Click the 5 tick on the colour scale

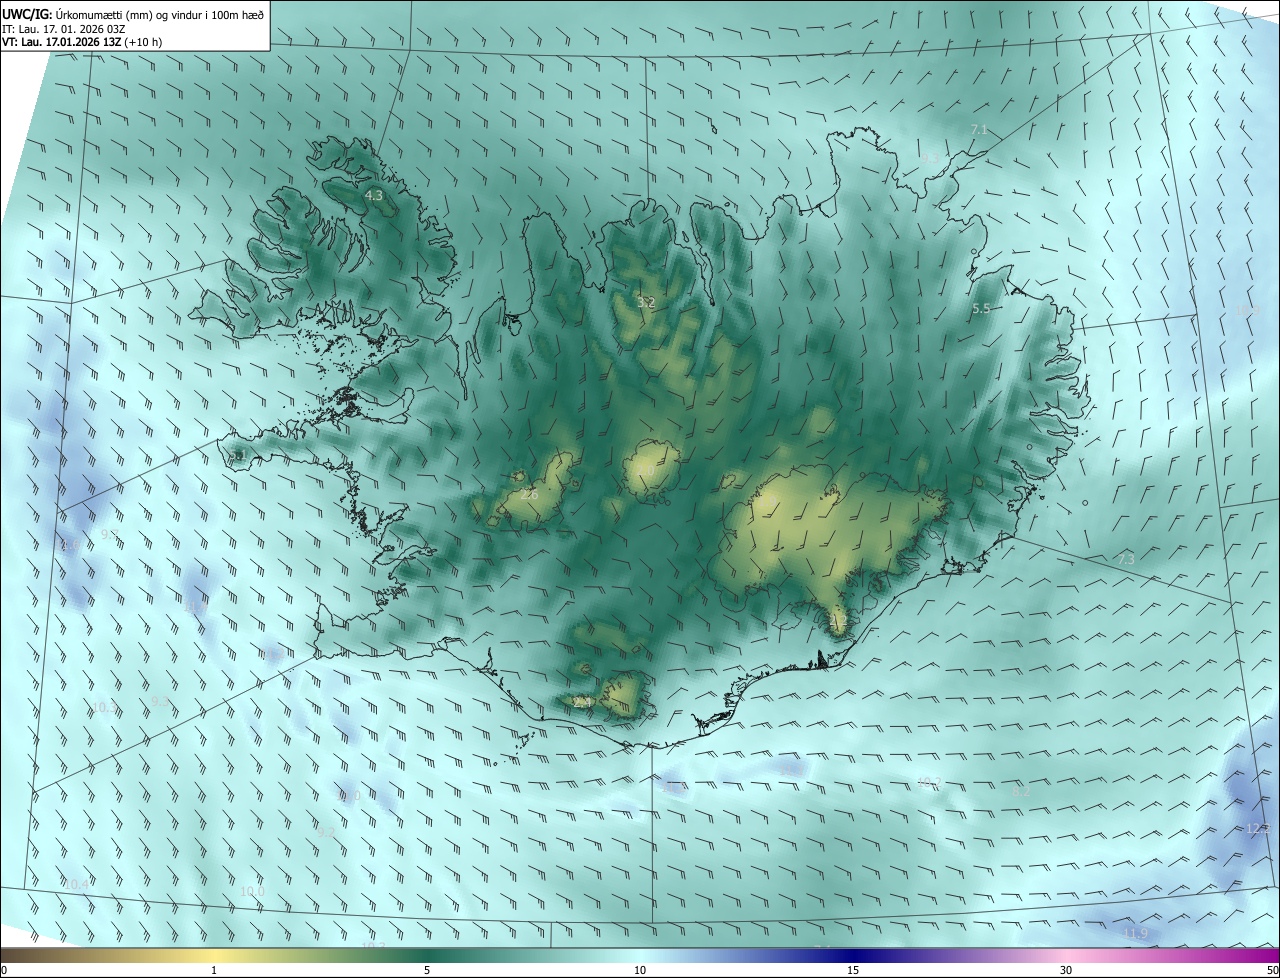[427, 970]
